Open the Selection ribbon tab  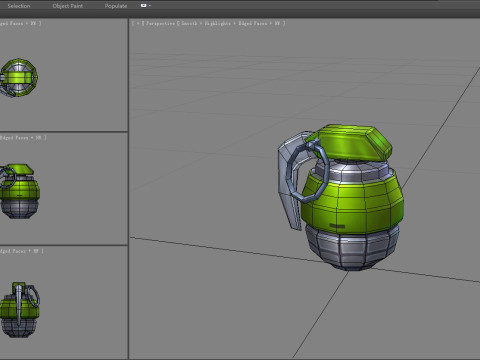[19, 6]
